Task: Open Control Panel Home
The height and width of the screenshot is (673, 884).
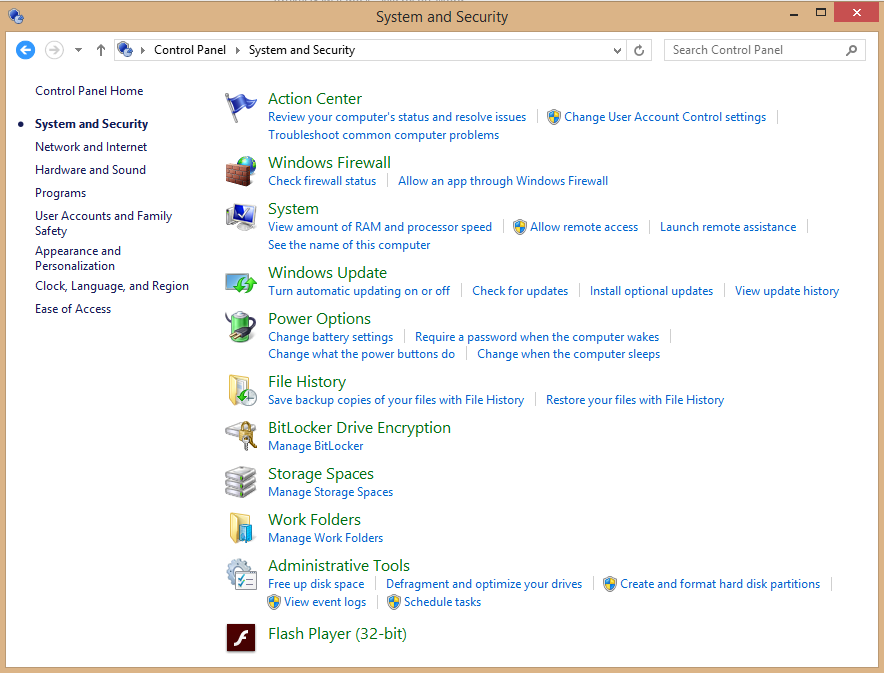Action: (89, 91)
